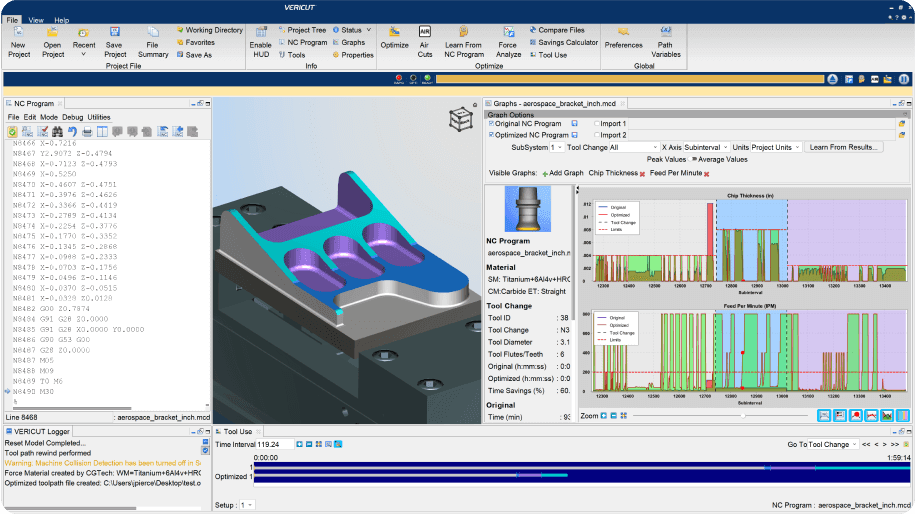Open the Force Analyze tool
The height and width of the screenshot is (514, 915).
click(x=508, y=33)
